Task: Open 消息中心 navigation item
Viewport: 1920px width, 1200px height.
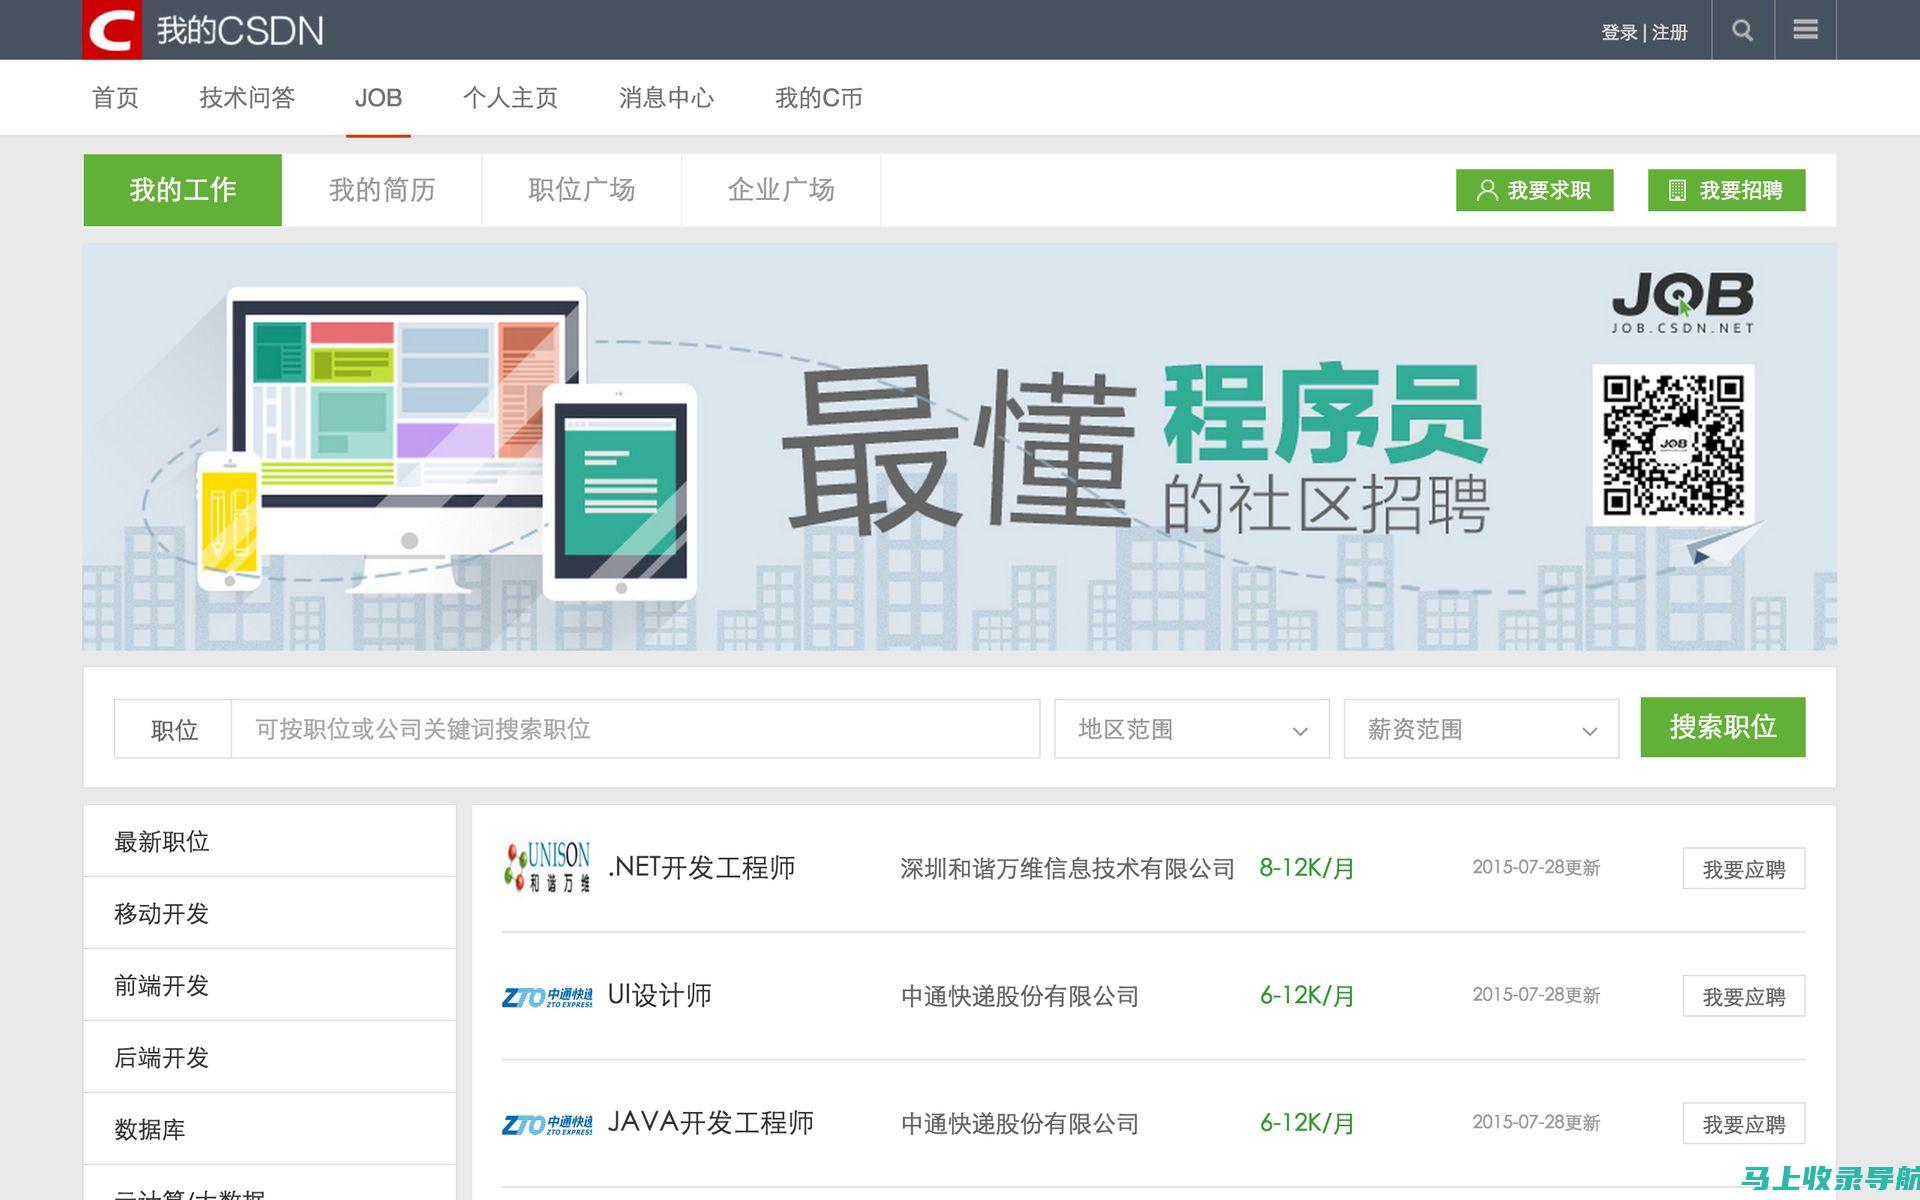Action: tap(666, 98)
